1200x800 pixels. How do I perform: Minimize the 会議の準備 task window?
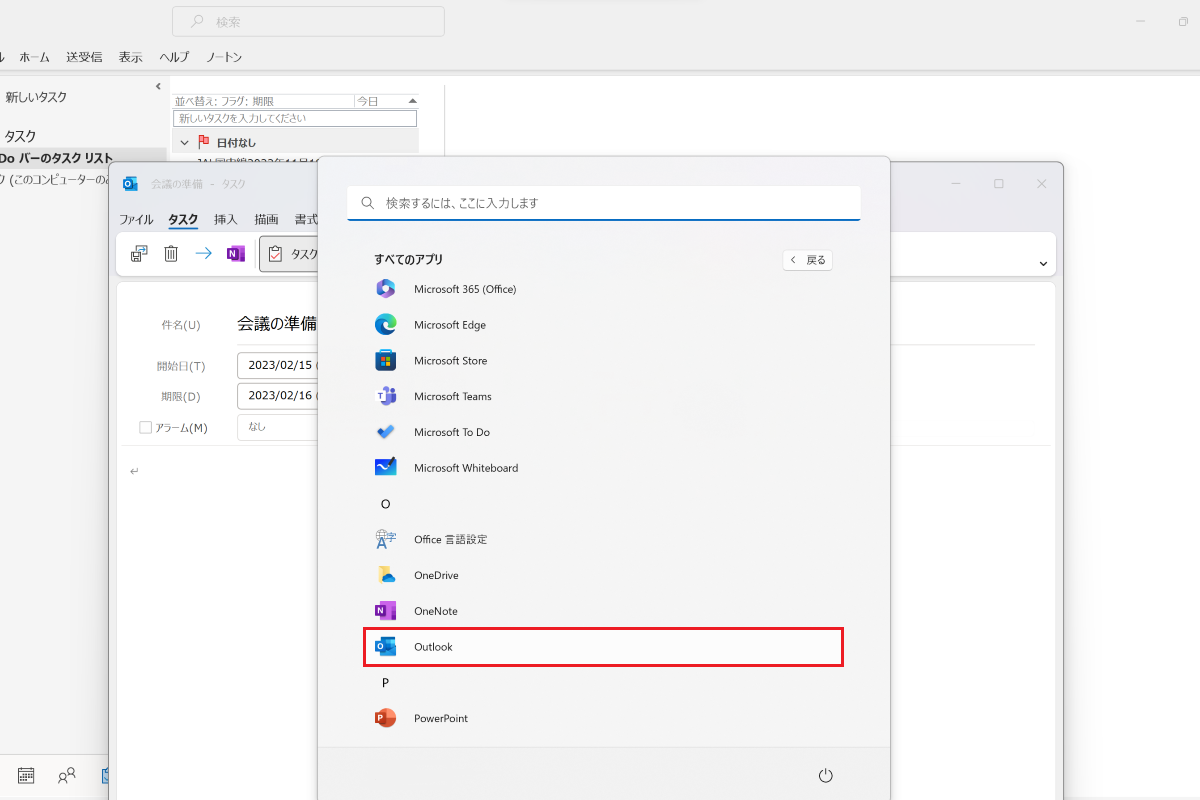(957, 184)
